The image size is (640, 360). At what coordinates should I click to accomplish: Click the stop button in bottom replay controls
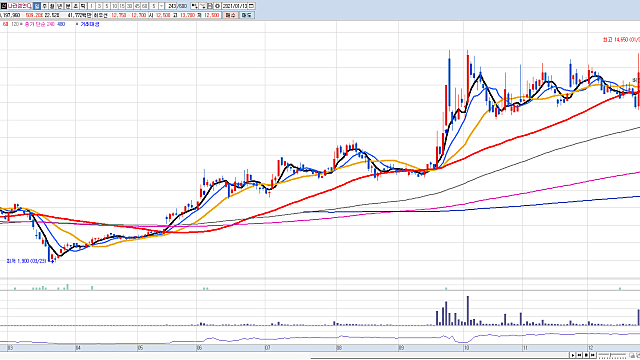[586, 355]
